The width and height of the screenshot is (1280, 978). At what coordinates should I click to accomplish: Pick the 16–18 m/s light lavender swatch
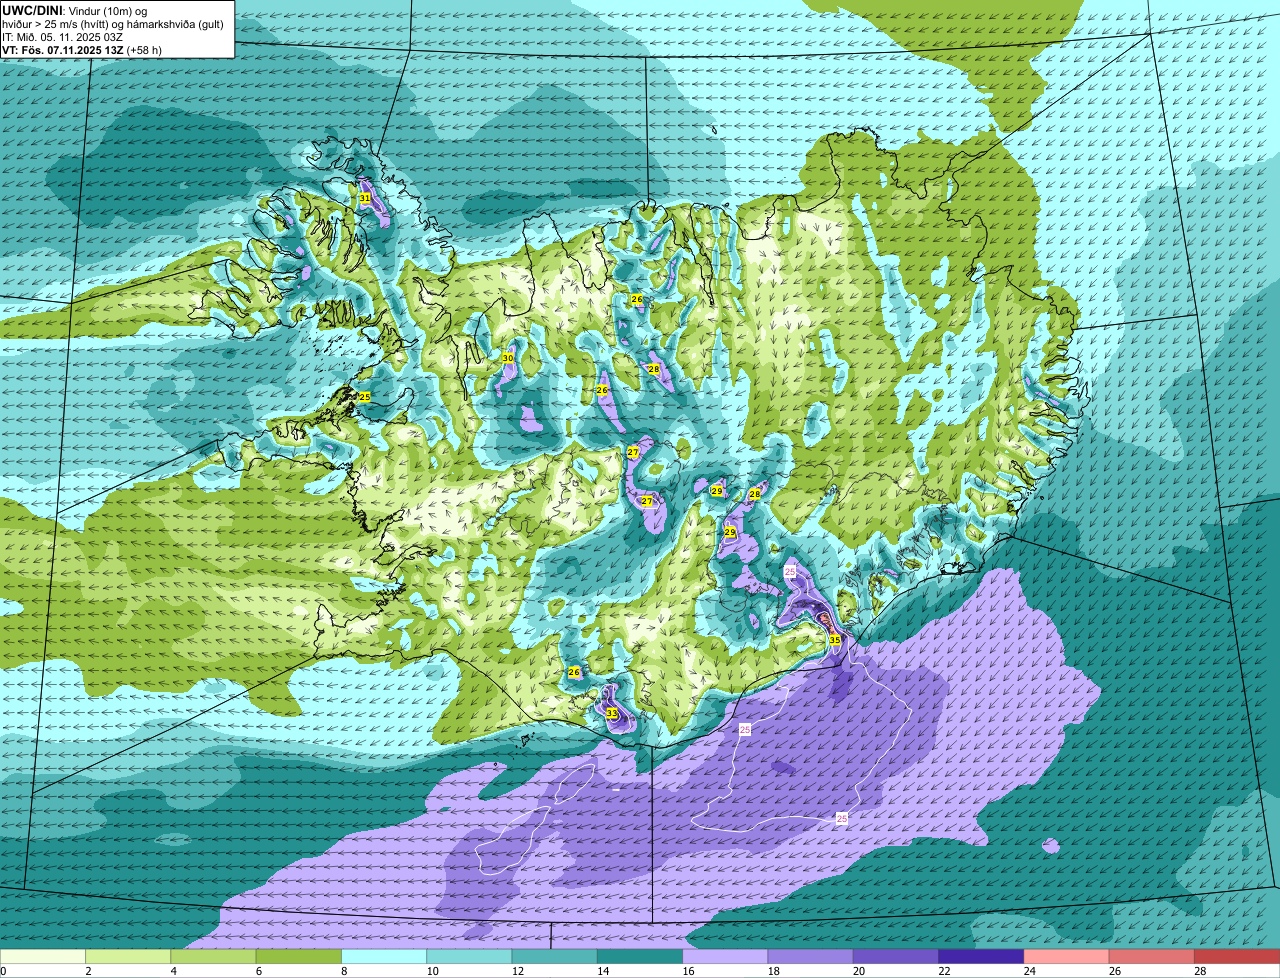tap(725, 957)
